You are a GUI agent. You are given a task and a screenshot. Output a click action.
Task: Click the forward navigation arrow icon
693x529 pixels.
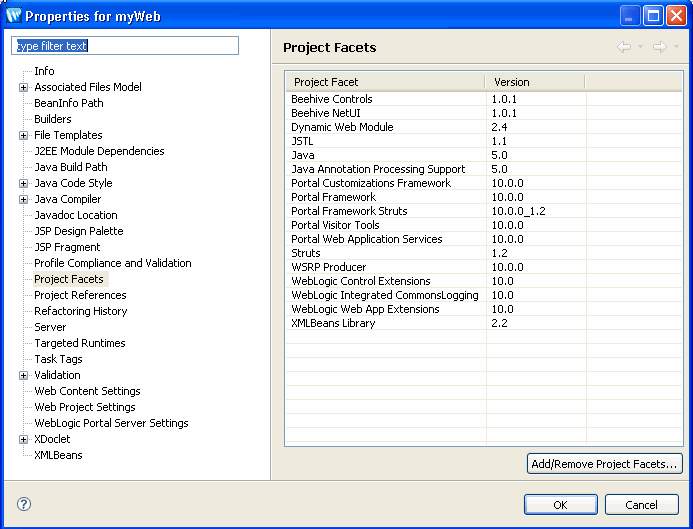(x=660, y=47)
